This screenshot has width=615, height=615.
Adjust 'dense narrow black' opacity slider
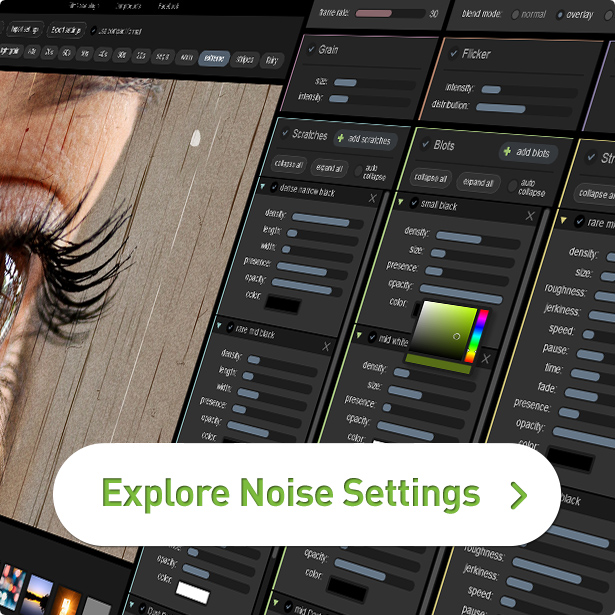coord(307,286)
